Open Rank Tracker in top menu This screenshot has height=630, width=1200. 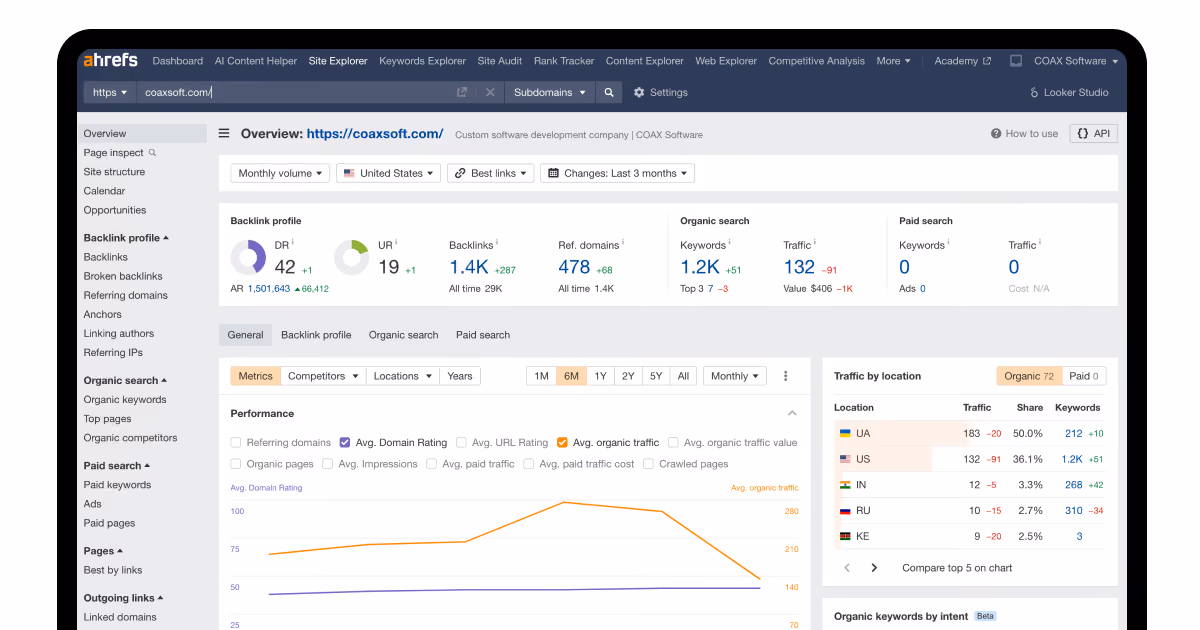tap(564, 61)
